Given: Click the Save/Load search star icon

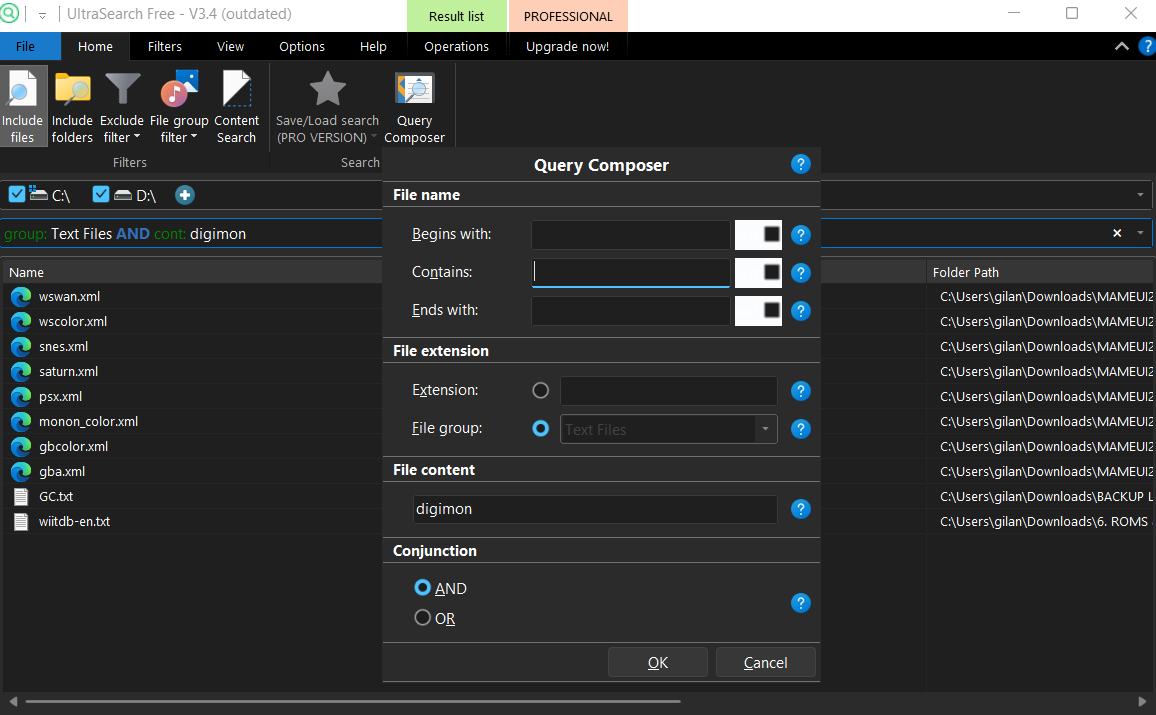Looking at the screenshot, I should click(327, 89).
